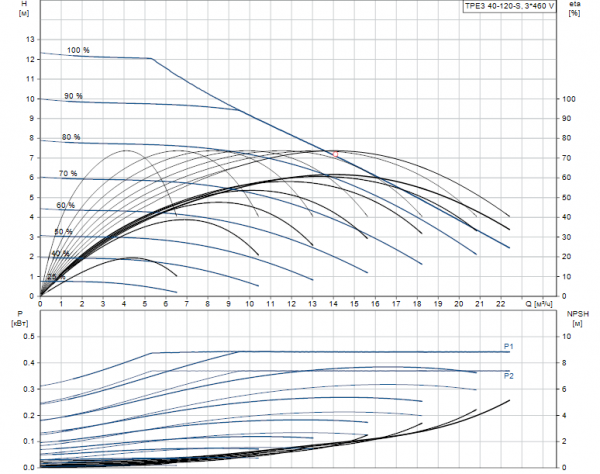Click the NPSH axis title
Screen dimensions: 600x474
point(578,318)
